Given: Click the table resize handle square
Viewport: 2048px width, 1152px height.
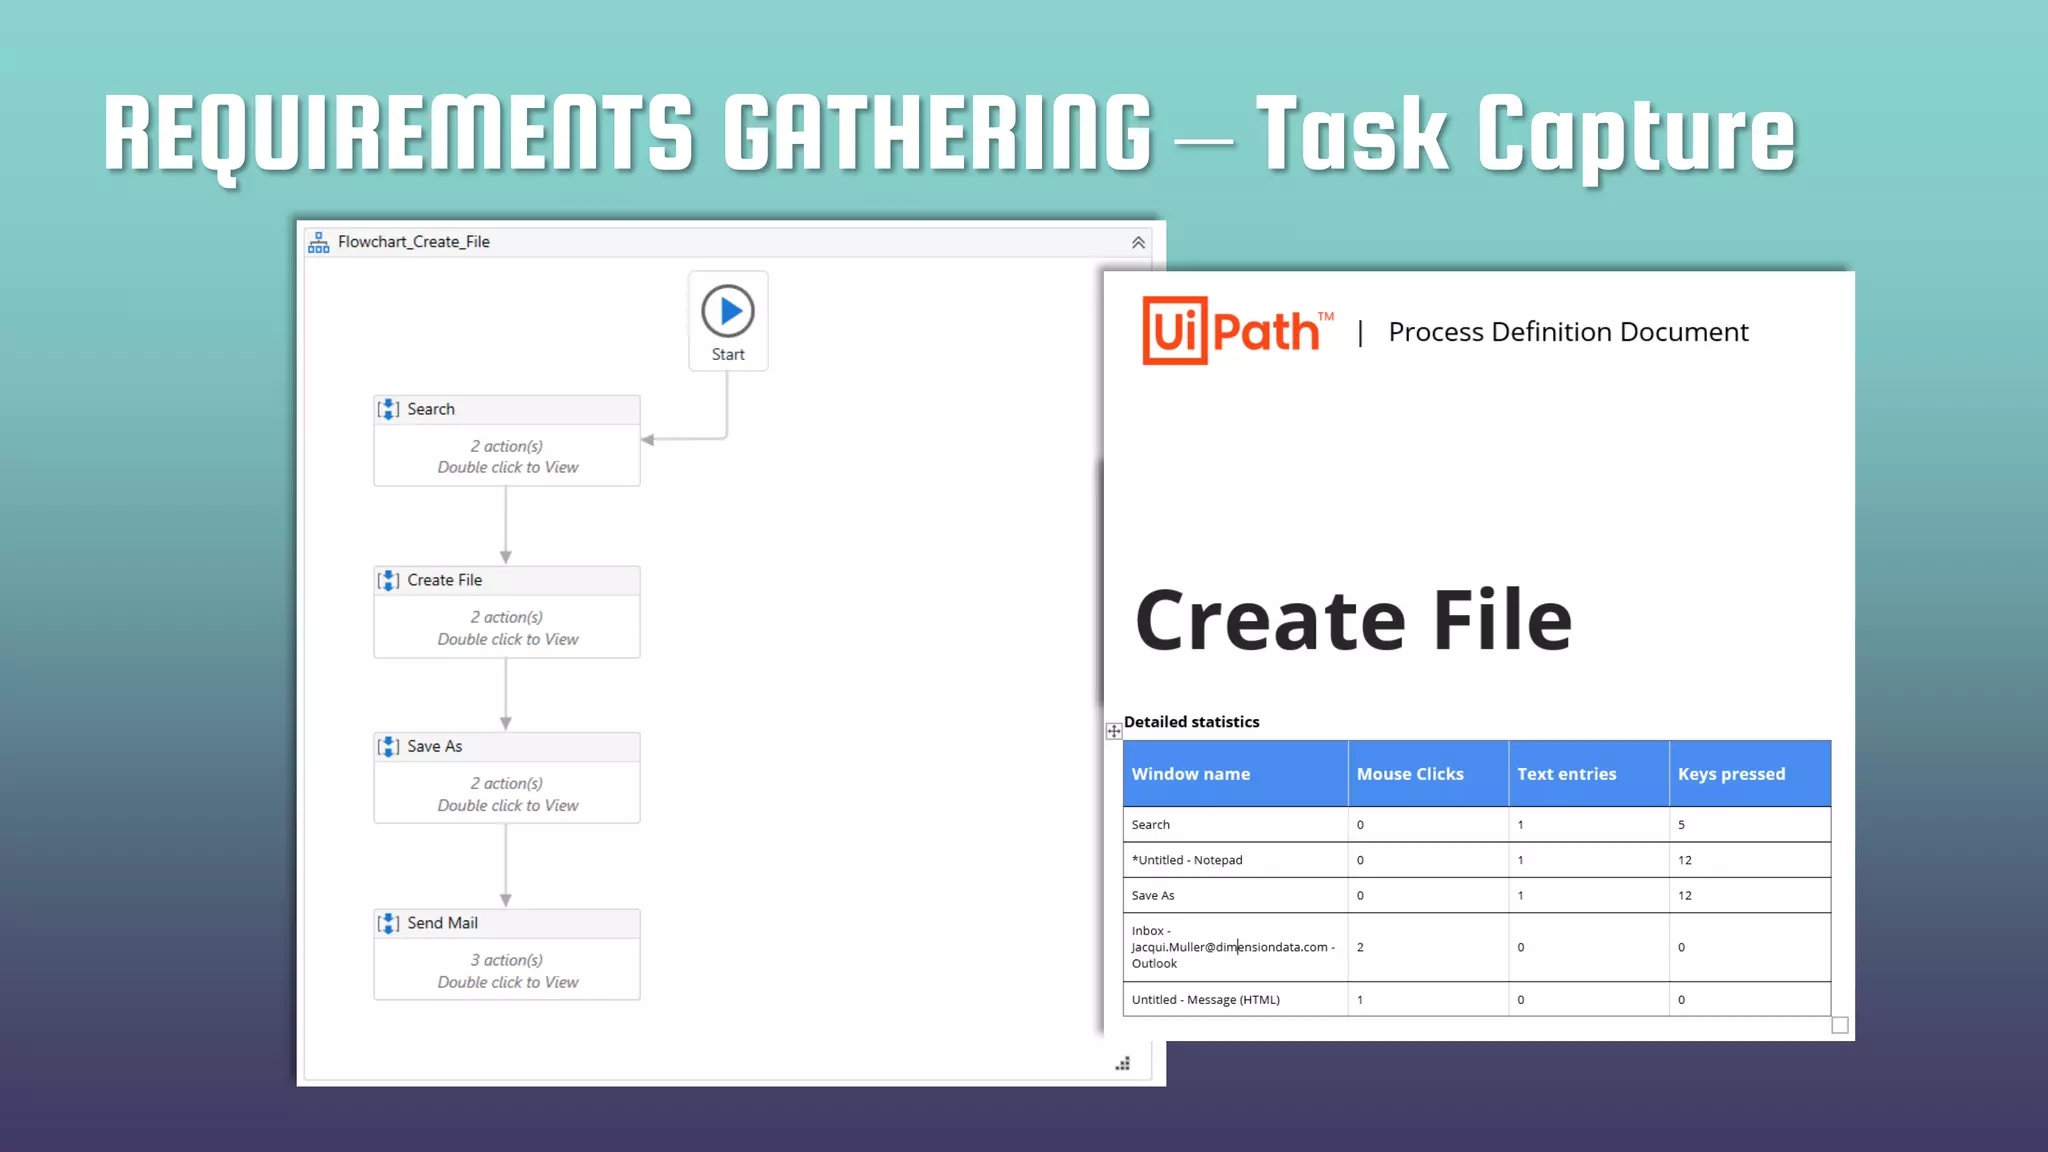Looking at the screenshot, I should pos(1840,1025).
